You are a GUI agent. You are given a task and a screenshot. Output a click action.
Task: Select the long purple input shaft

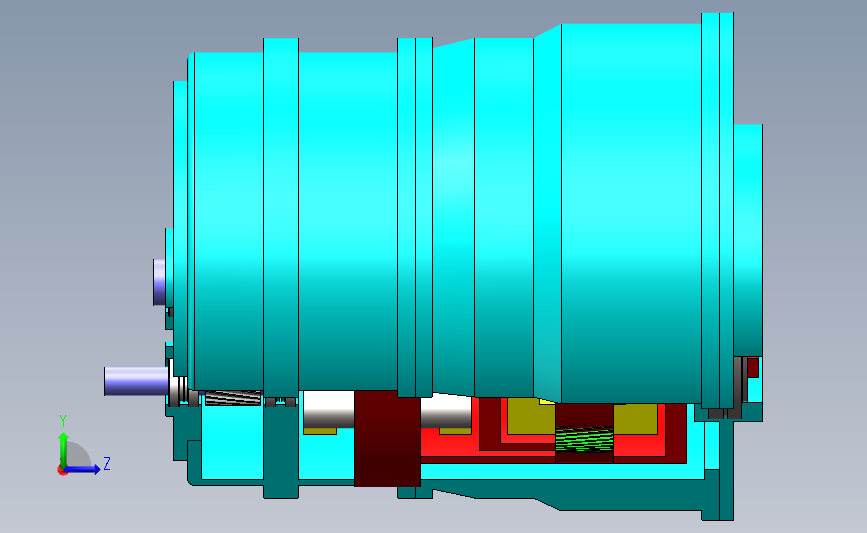(x=137, y=381)
